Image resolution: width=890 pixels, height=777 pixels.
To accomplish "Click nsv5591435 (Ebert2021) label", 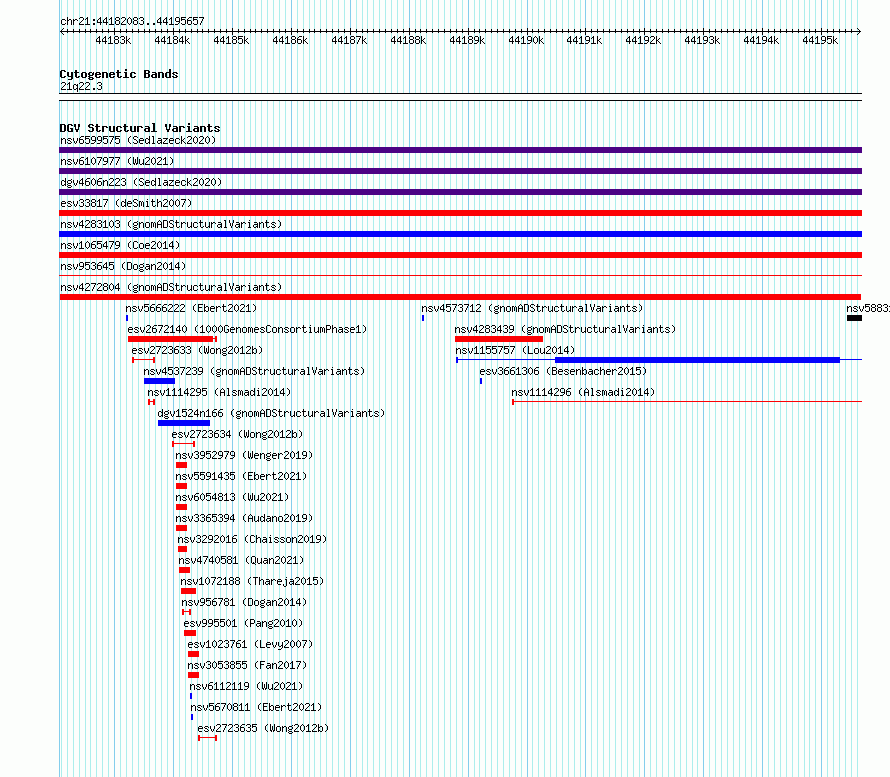I will (241, 476).
